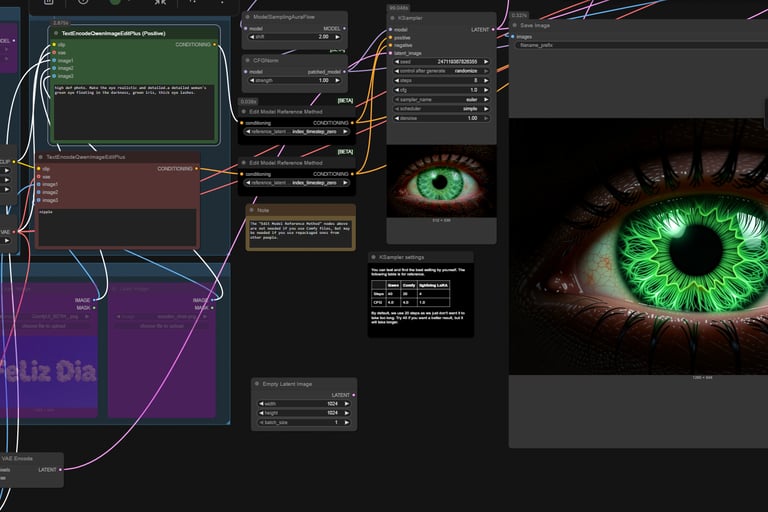
Task: Collapse the ModelSamplingAuraFlow node via its title dot
Action: [248, 17]
